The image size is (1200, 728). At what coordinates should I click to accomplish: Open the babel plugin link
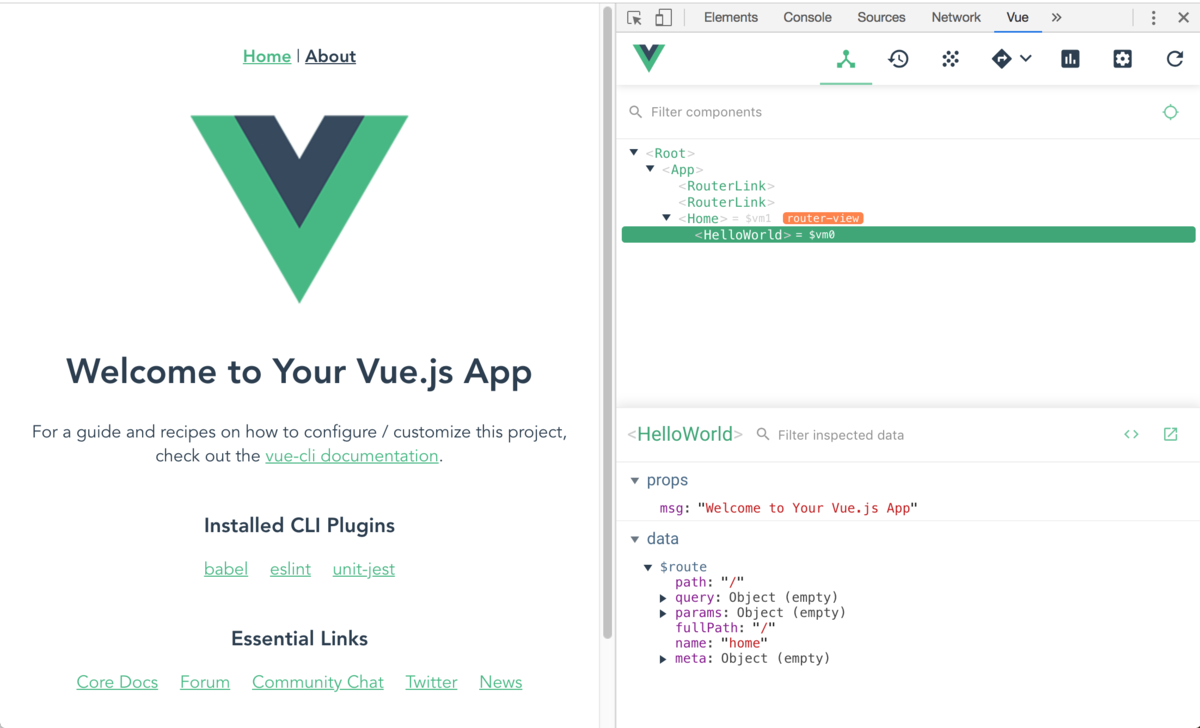click(x=226, y=569)
